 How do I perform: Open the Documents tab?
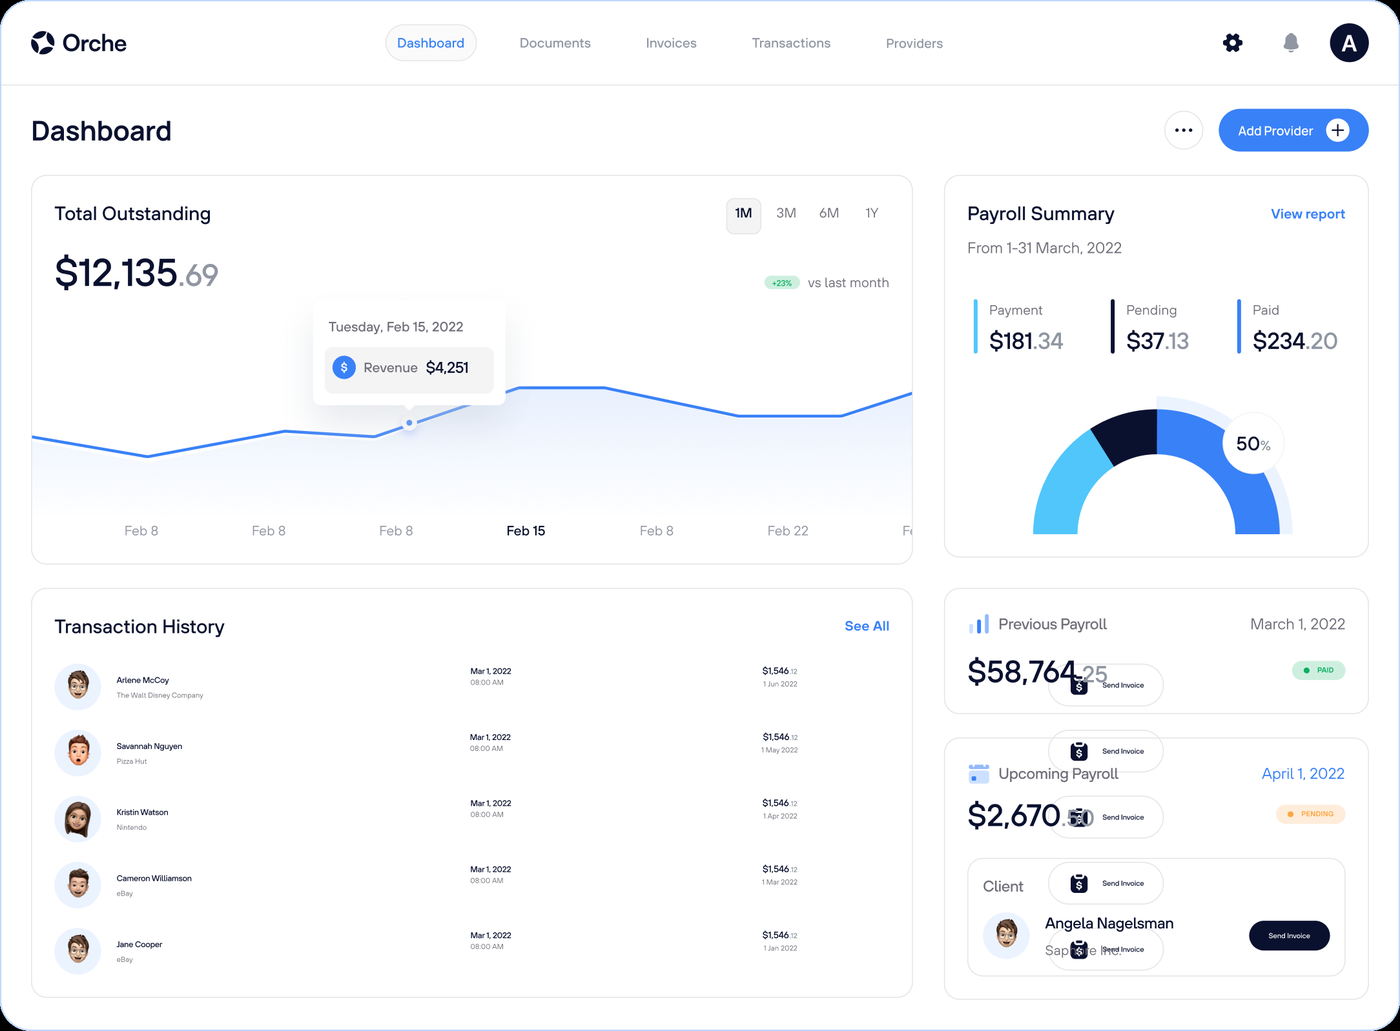[555, 43]
